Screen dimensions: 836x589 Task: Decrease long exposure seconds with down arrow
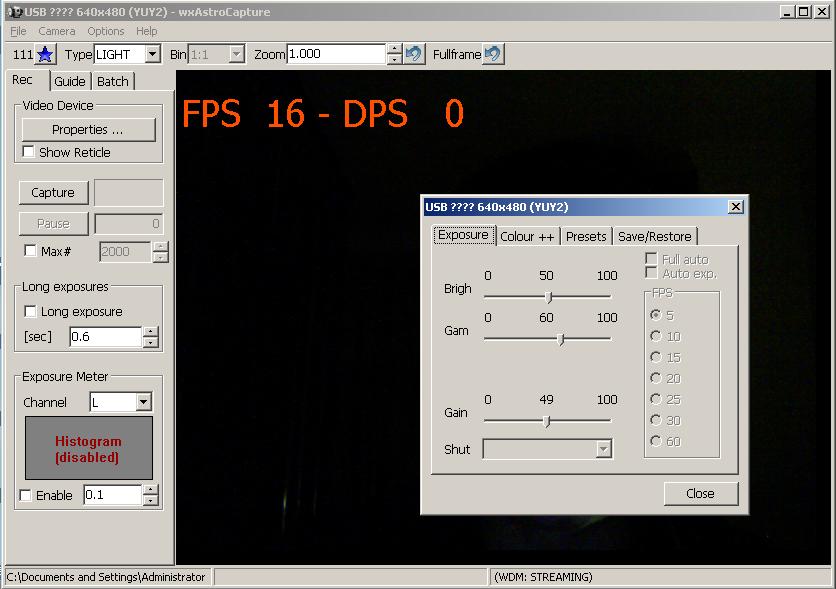click(151, 342)
